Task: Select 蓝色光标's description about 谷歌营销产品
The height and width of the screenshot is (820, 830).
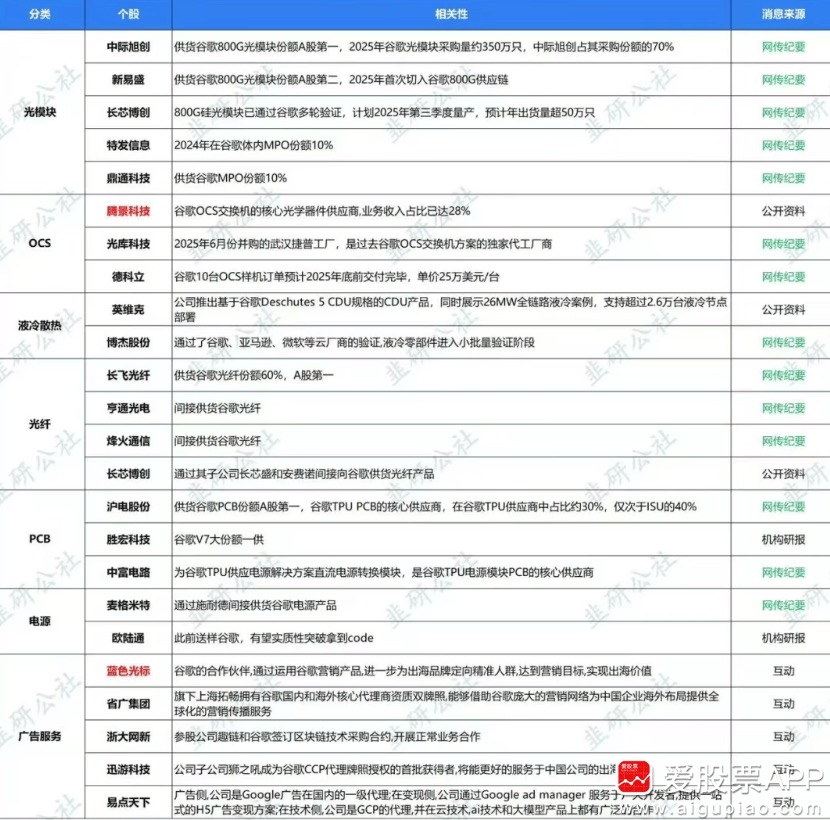Action: click(413, 670)
